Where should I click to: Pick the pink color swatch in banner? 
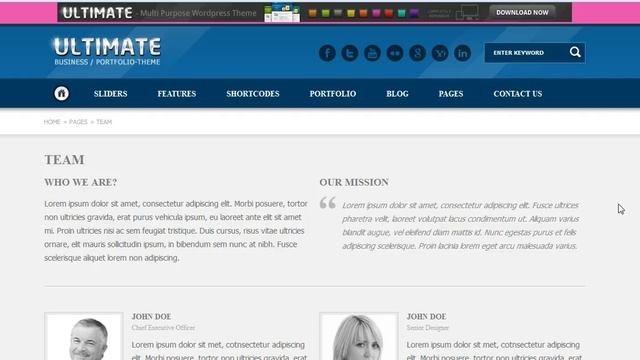pyautogui.click(x=376, y=13)
